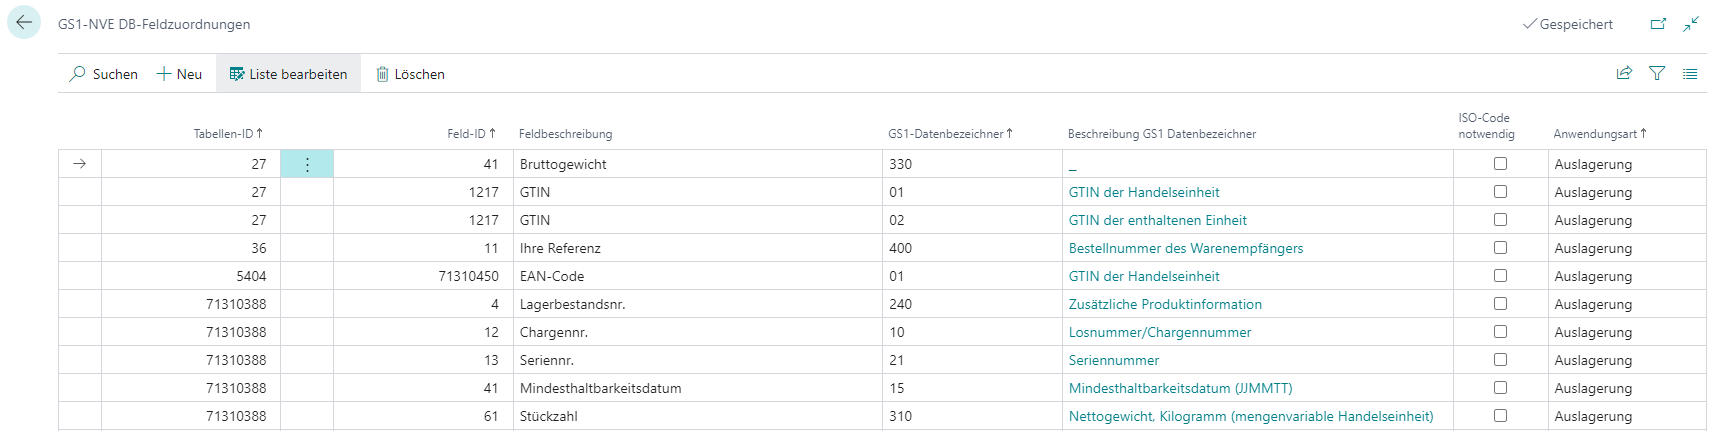Image resolution: width=1726 pixels, height=431 pixels.
Task: Click Löschen in the action bar
Action: point(410,74)
